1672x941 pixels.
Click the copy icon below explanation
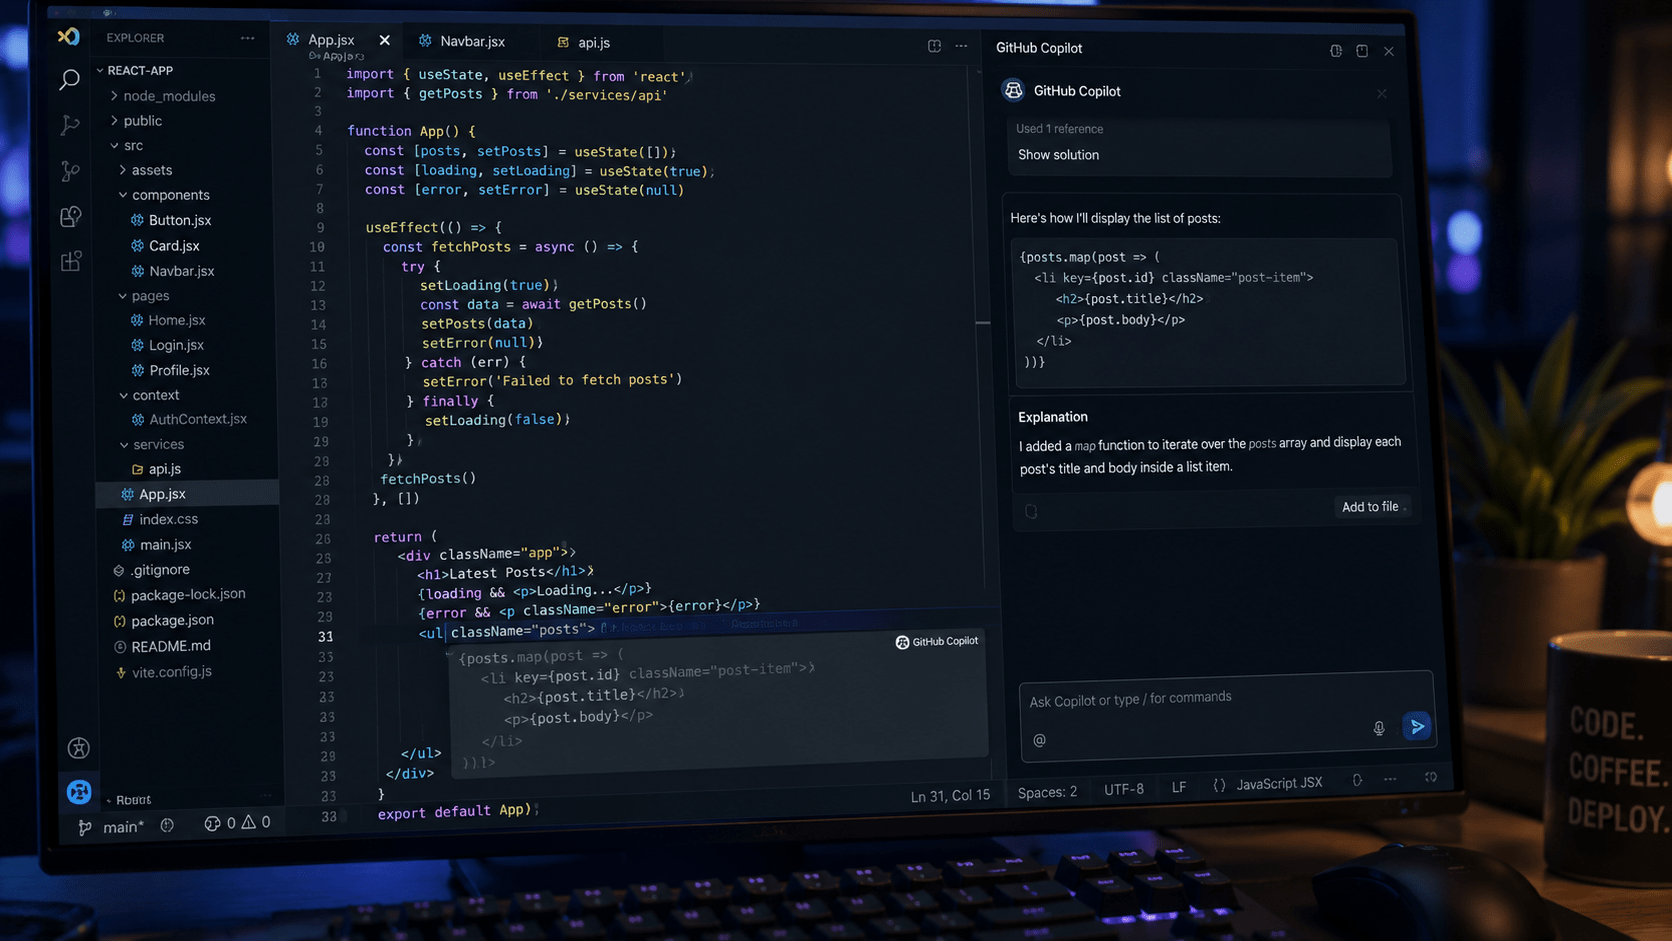(x=1031, y=511)
